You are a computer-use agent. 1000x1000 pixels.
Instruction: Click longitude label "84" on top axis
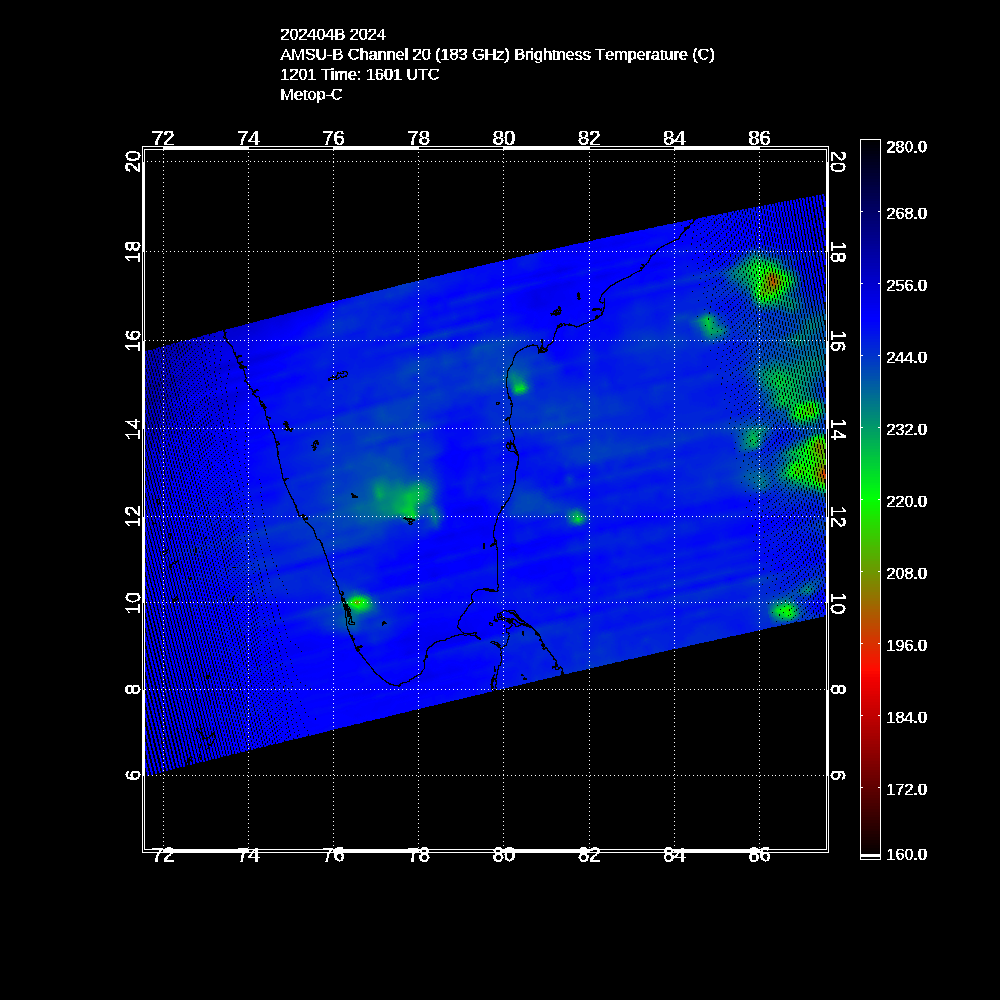(x=674, y=138)
